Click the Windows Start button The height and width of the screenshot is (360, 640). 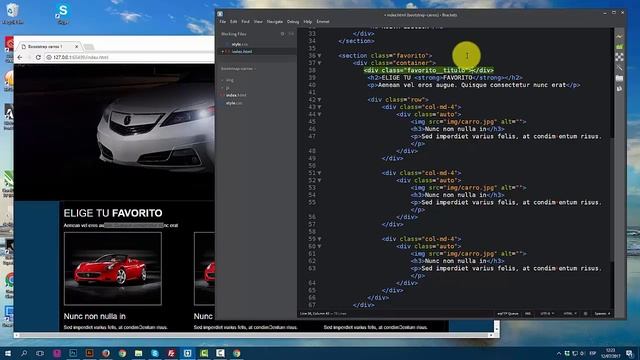(7, 353)
